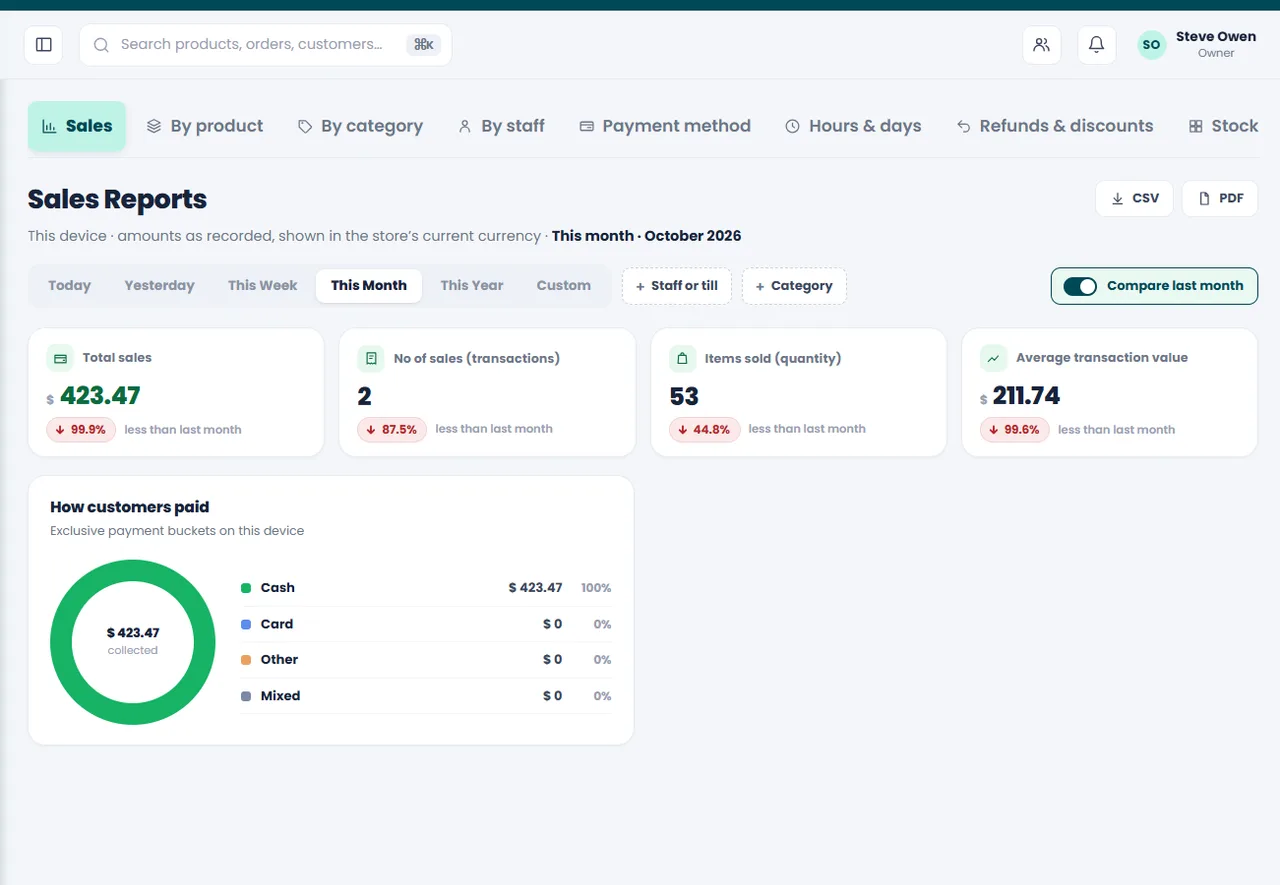This screenshot has height=885, width=1280.
Task: Disable the Compare last month switch
Action: point(1080,286)
